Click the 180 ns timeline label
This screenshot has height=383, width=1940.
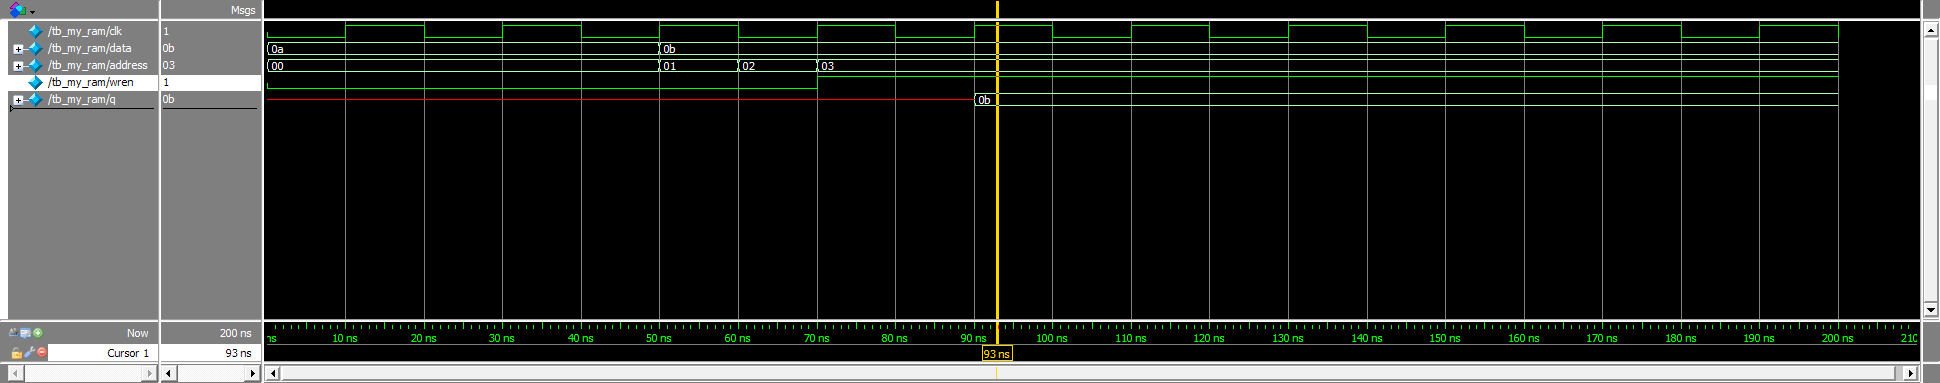[x=1680, y=338]
